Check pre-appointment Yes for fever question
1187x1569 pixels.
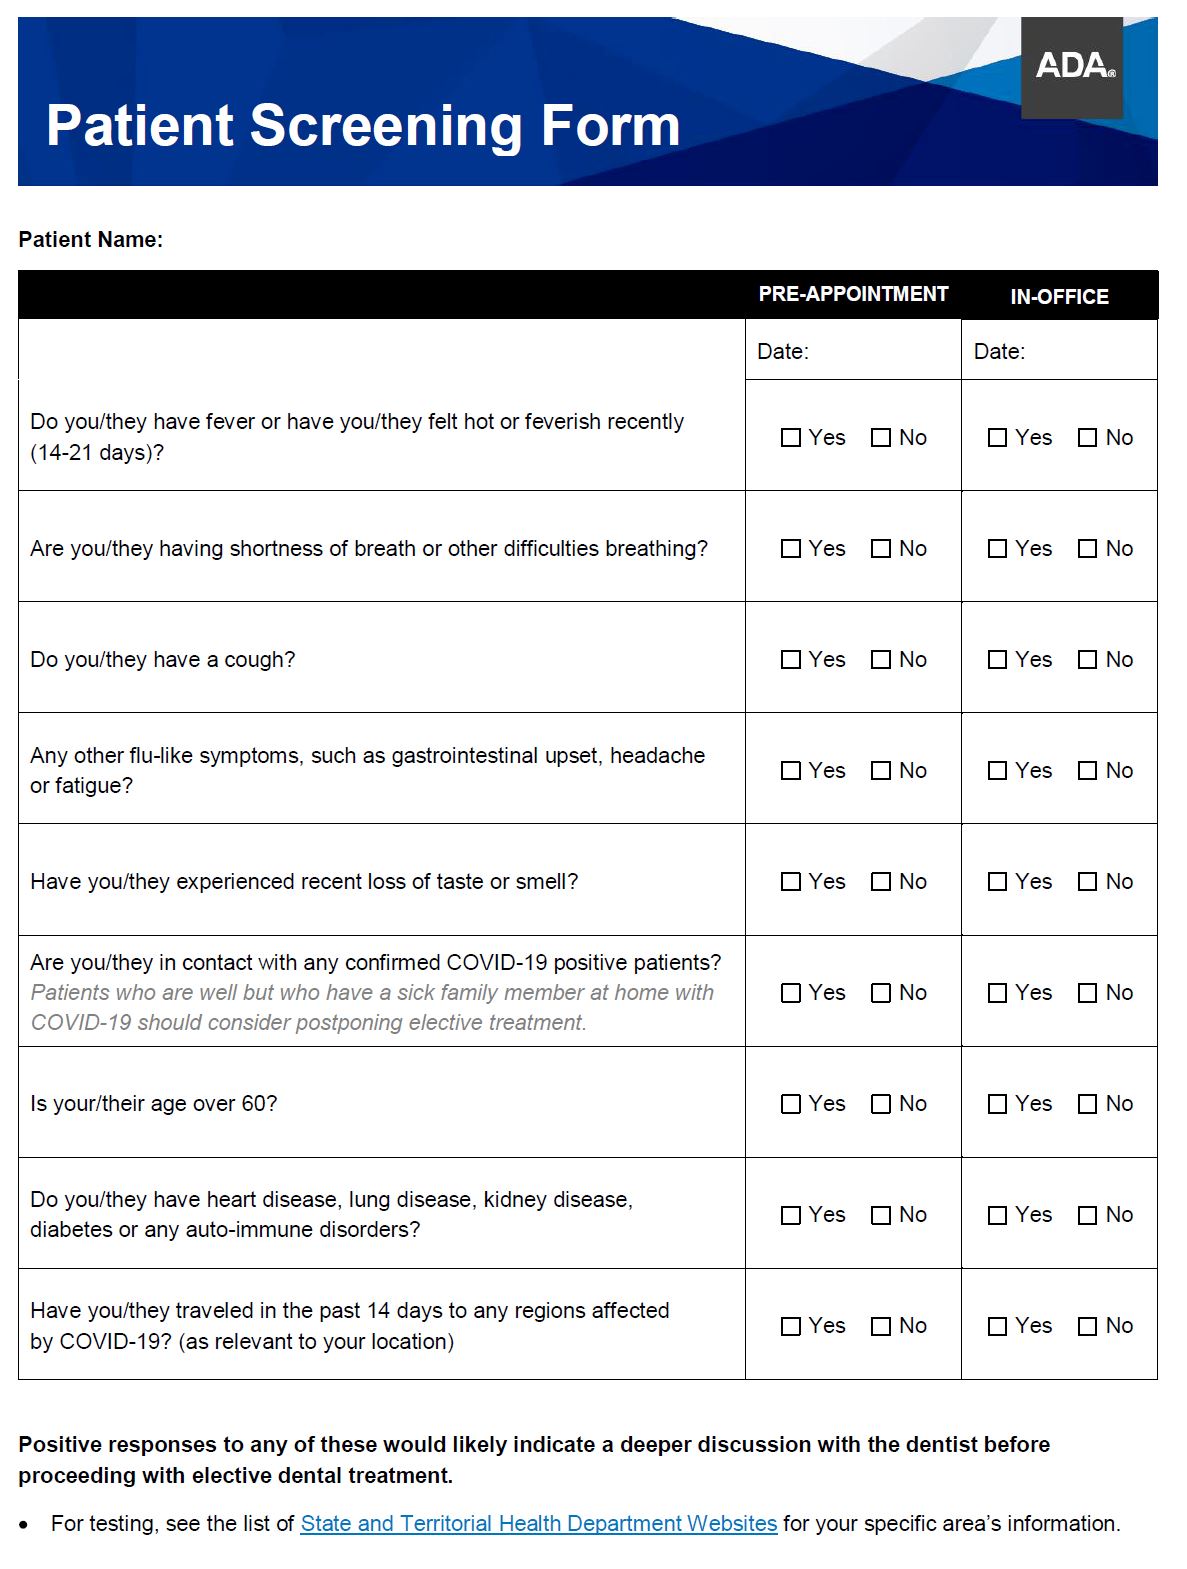pos(791,438)
